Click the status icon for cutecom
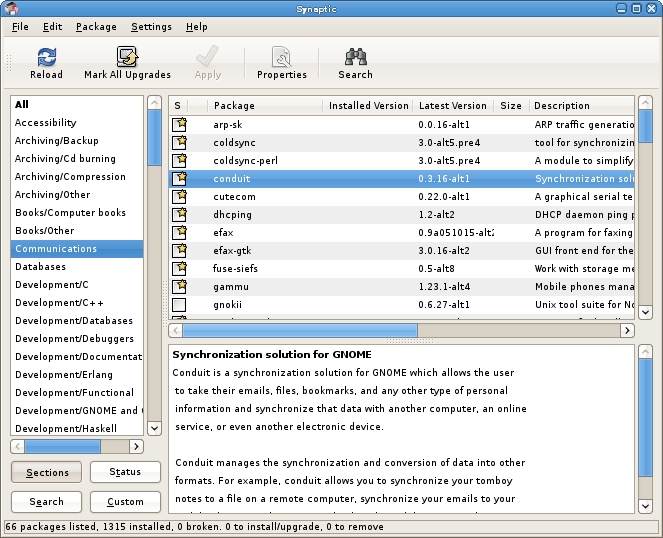The height and width of the screenshot is (538, 663). [179, 197]
